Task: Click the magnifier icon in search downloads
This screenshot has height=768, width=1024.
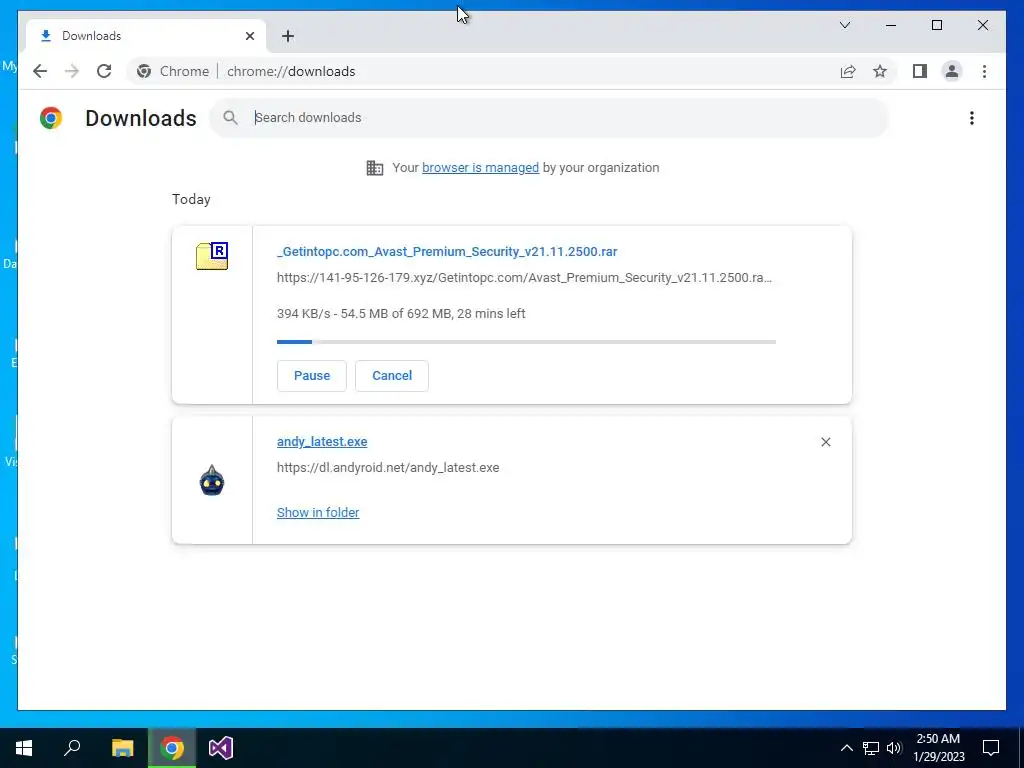Action: pos(230,118)
